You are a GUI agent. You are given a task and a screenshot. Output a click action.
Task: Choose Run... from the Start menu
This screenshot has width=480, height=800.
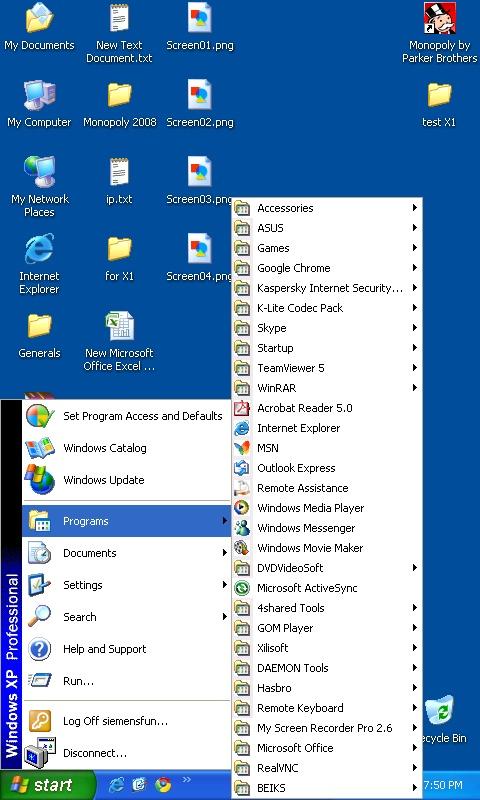click(x=127, y=681)
